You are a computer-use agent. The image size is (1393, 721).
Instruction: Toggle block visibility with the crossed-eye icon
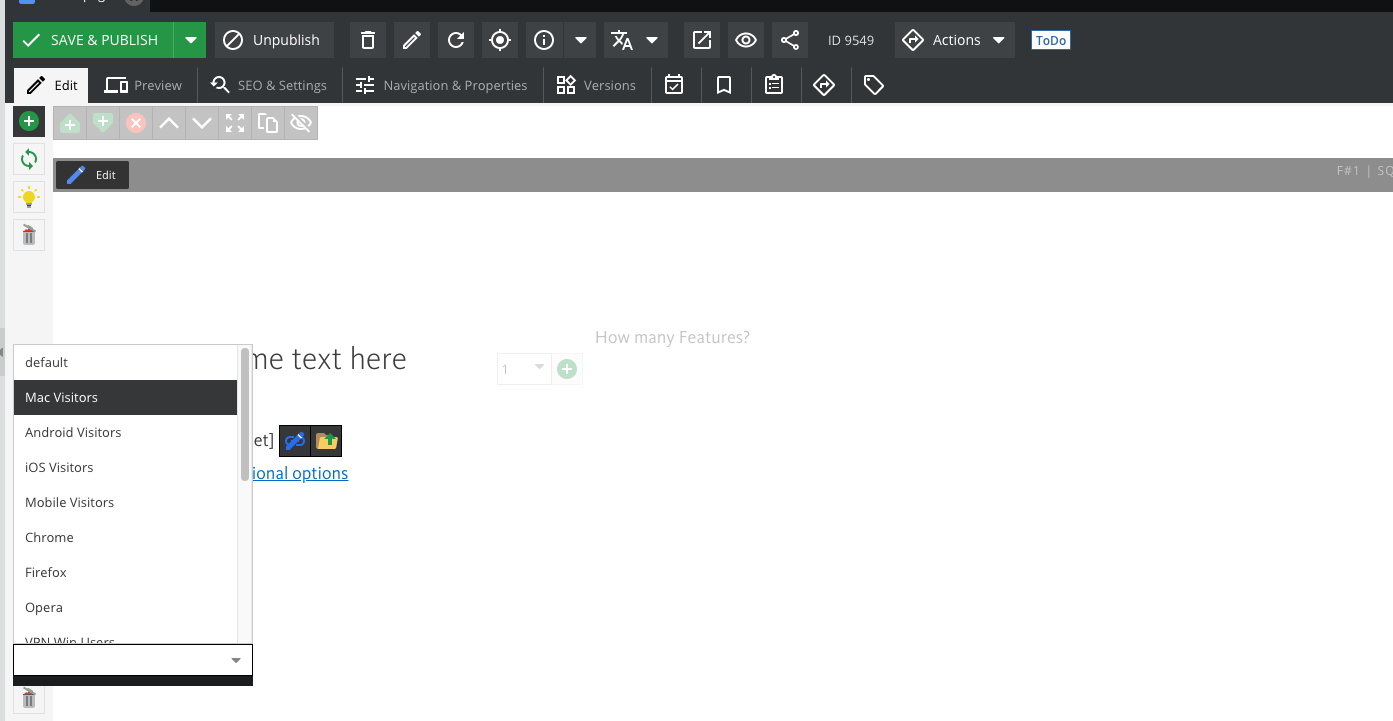tap(301, 123)
